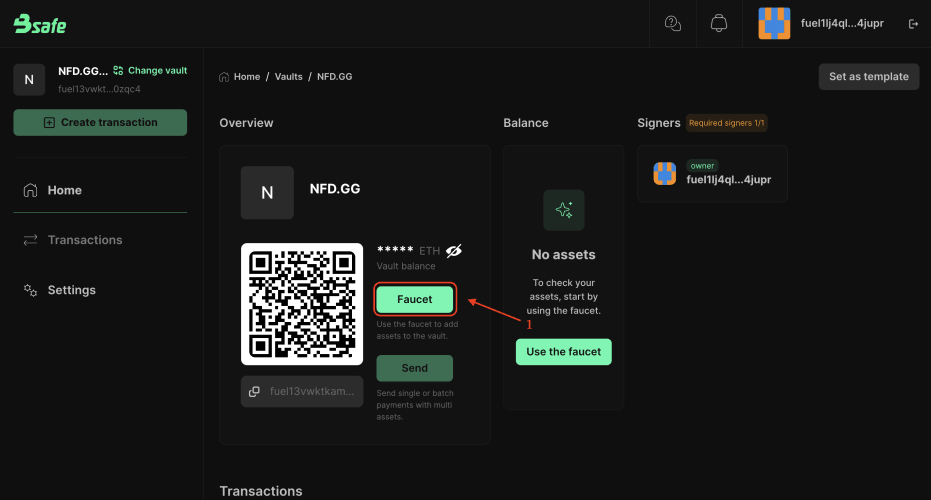Click the Bsafe logo
The width and height of the screenshot is (931, 500).
[40, 24]
